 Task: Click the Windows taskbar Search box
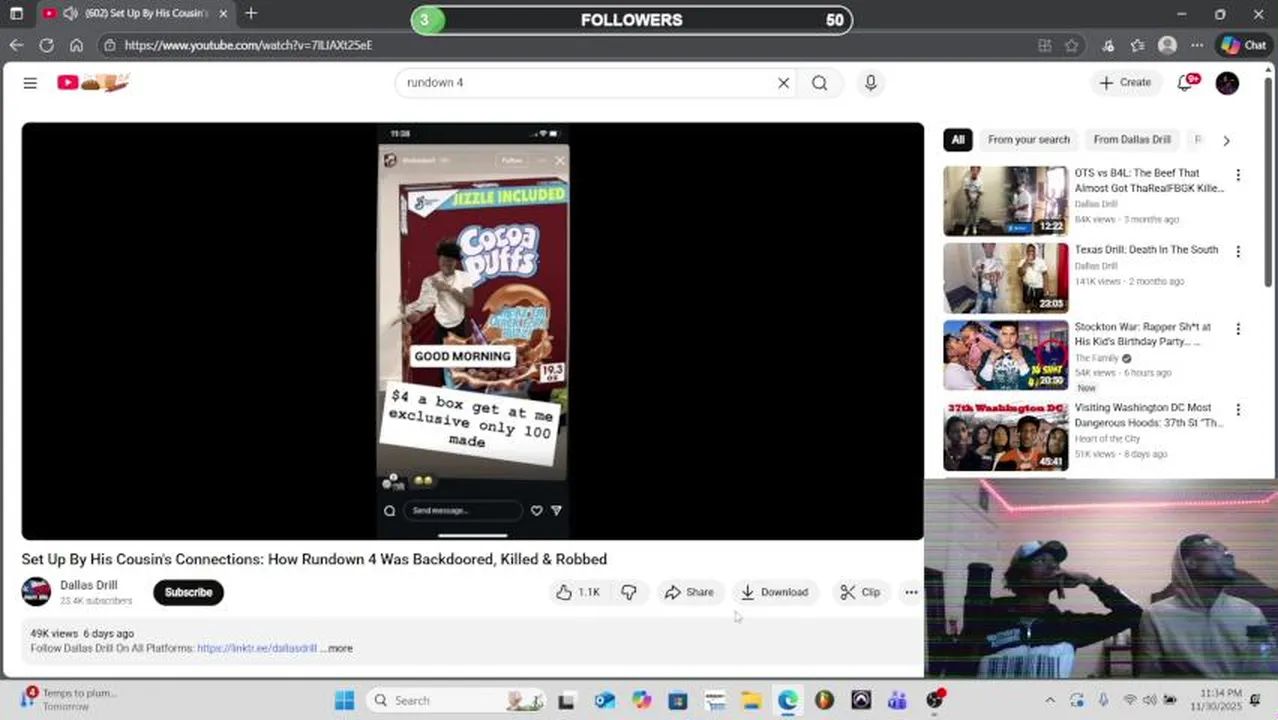[456, 700]
